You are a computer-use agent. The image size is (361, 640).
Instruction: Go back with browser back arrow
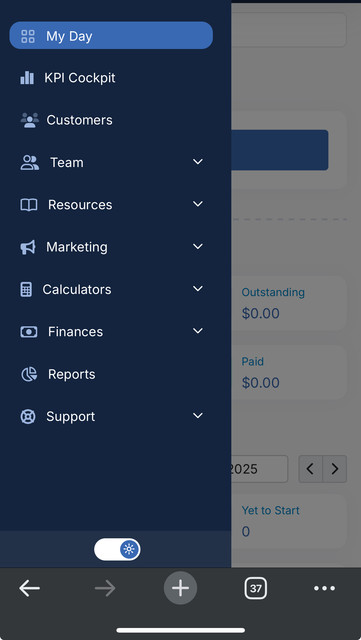click(x=29, y=588)
